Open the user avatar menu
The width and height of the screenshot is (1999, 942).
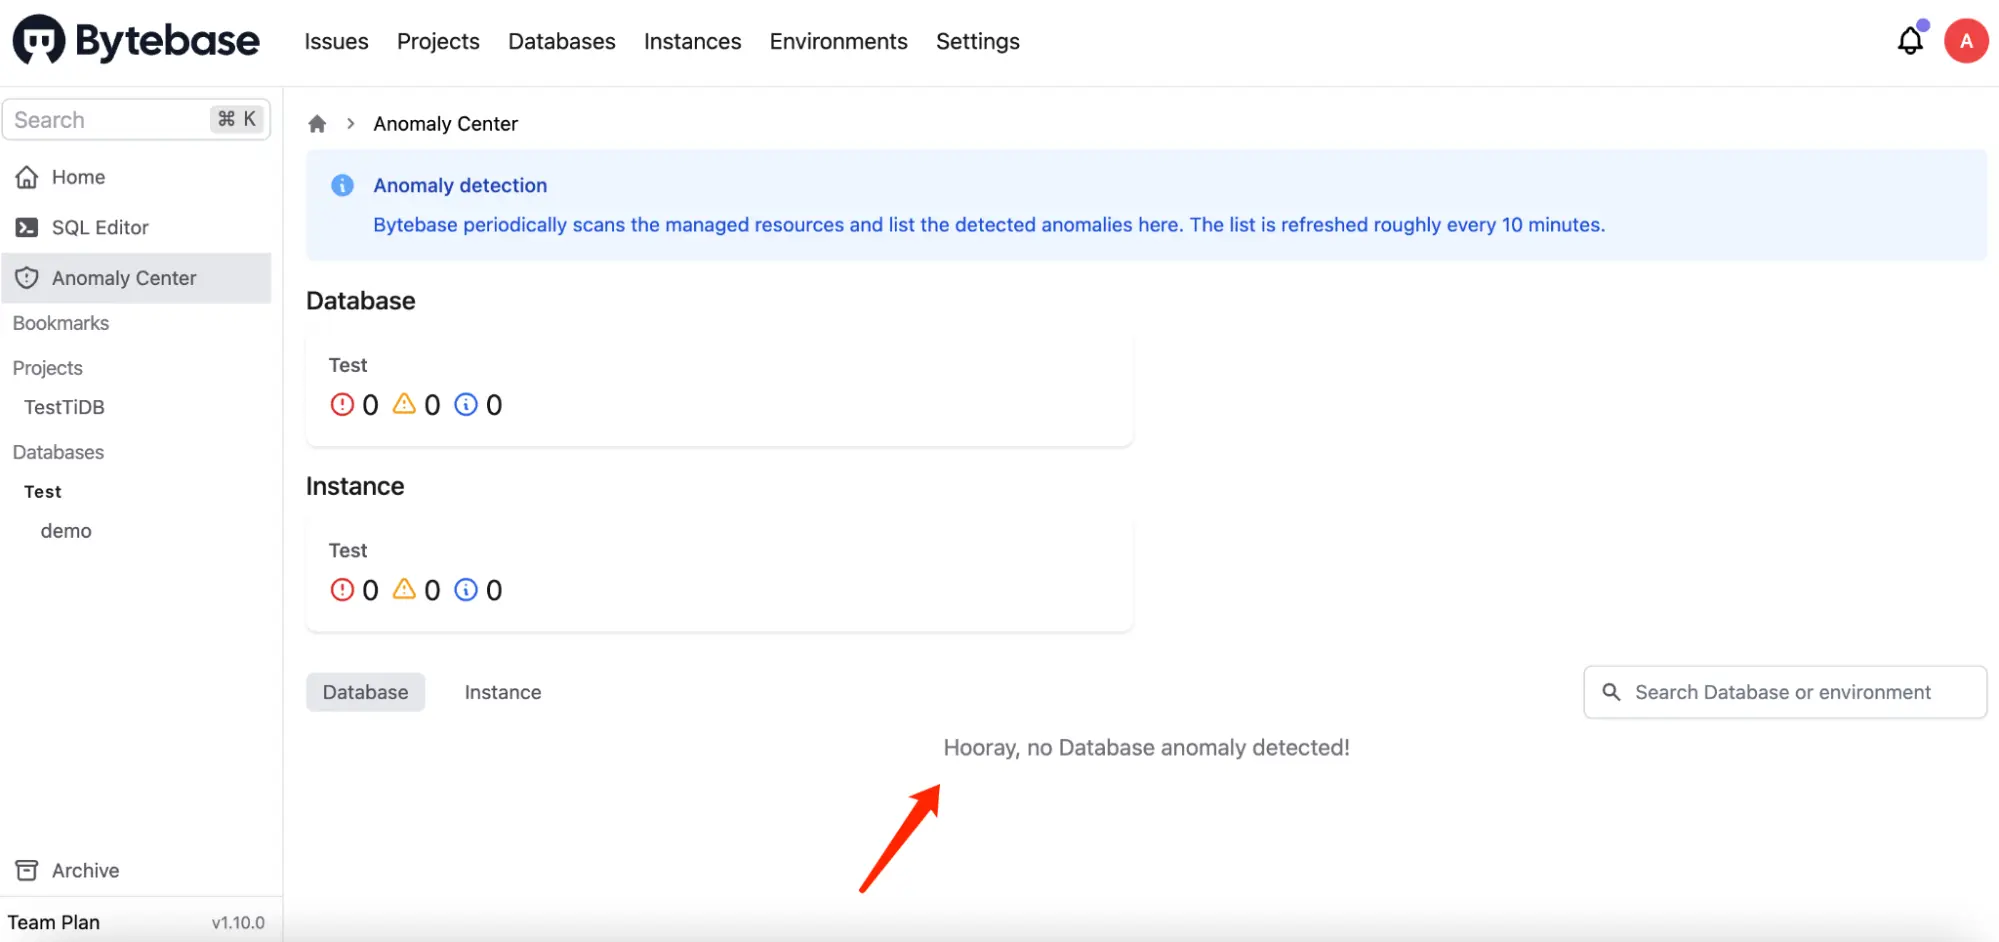click(x=1966, y=41)
